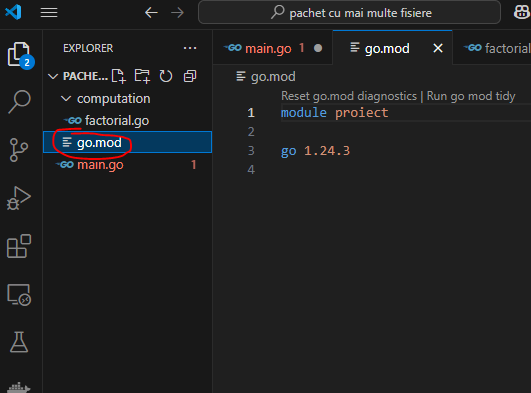Open Remote Explorer view

coord(19,294)
